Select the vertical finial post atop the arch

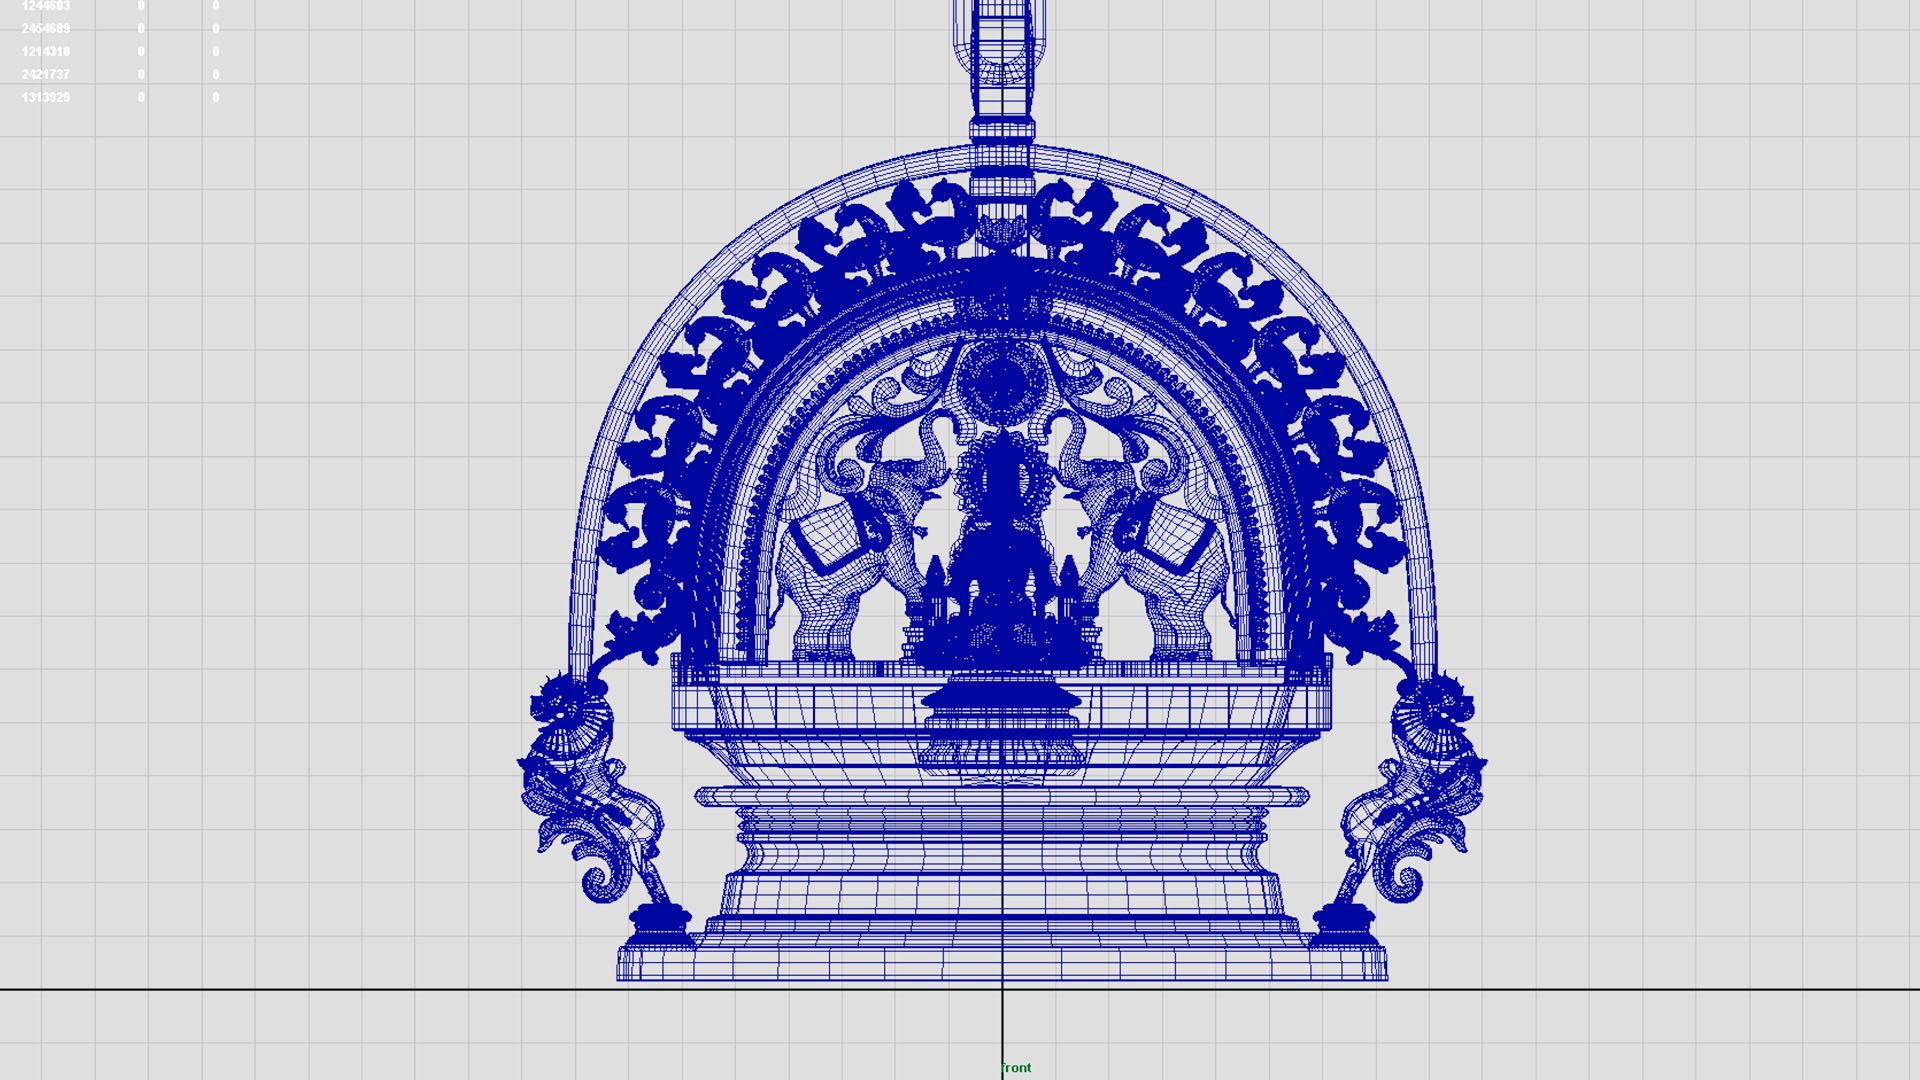click(1001, 70)
